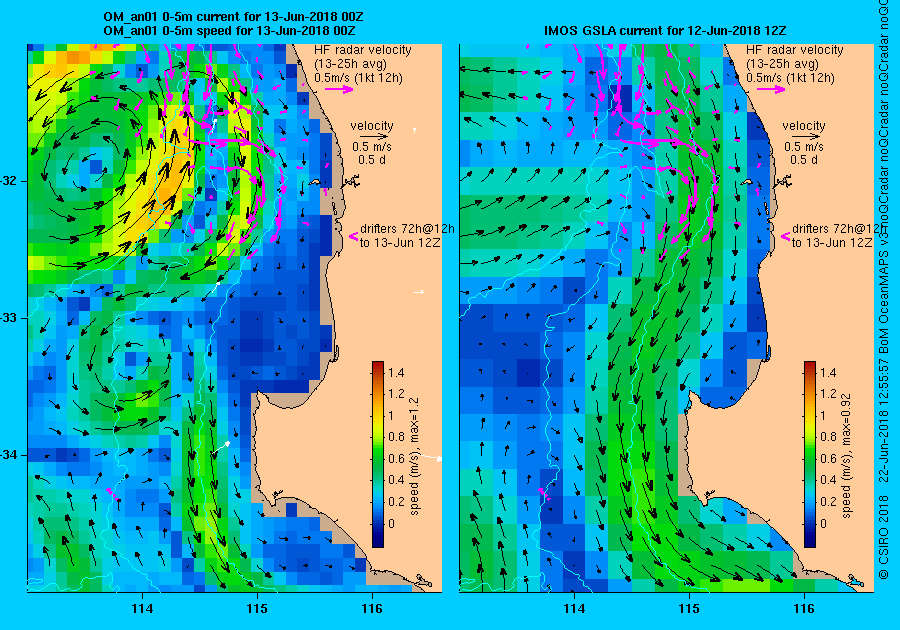Click 'to 13-Jun 12Z' text in IMOS GSLA map
Image resolution: width=900 pixels, height=630 pixels.
[832, 243]
